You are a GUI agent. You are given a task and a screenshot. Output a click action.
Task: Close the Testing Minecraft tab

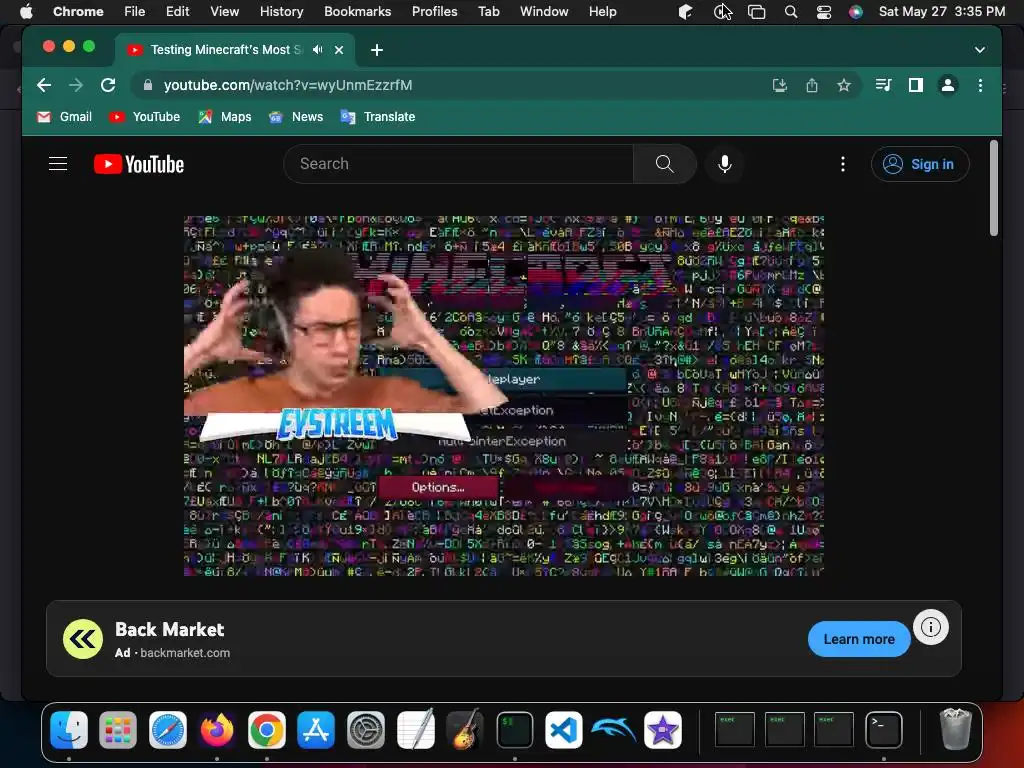[x=339, y=50]
